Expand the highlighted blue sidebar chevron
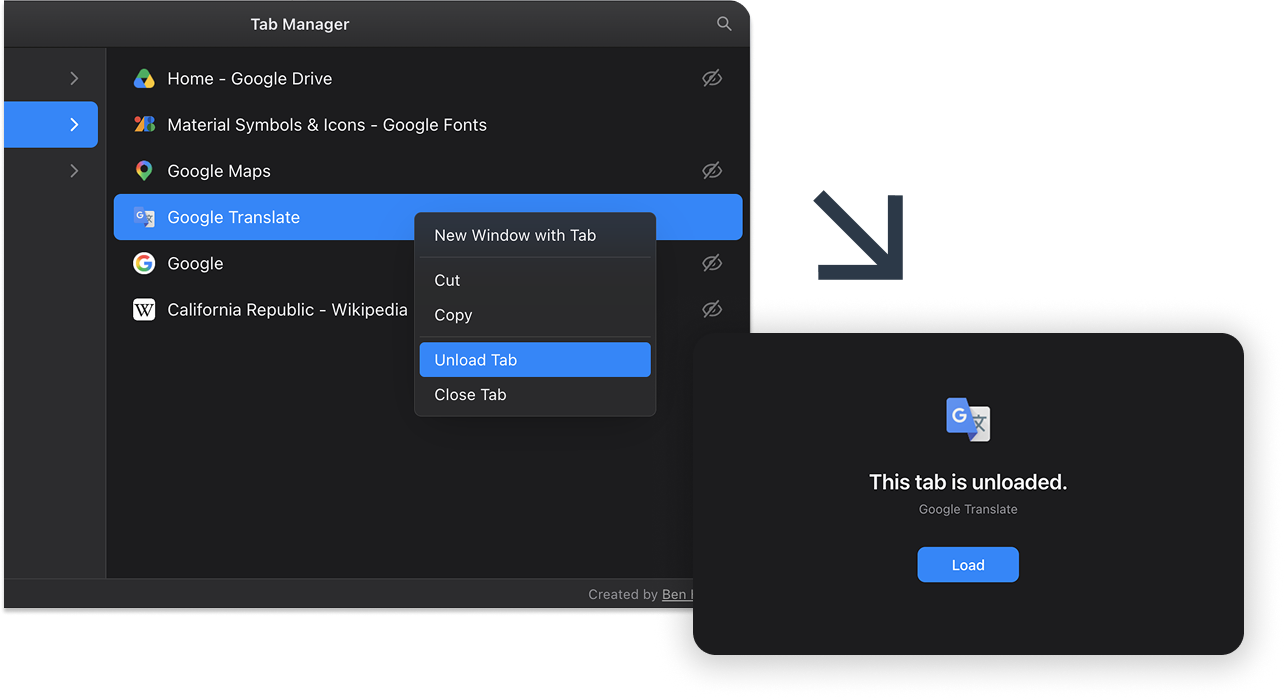The width and height of the screenshot is (1285, 700). (74, 125)
